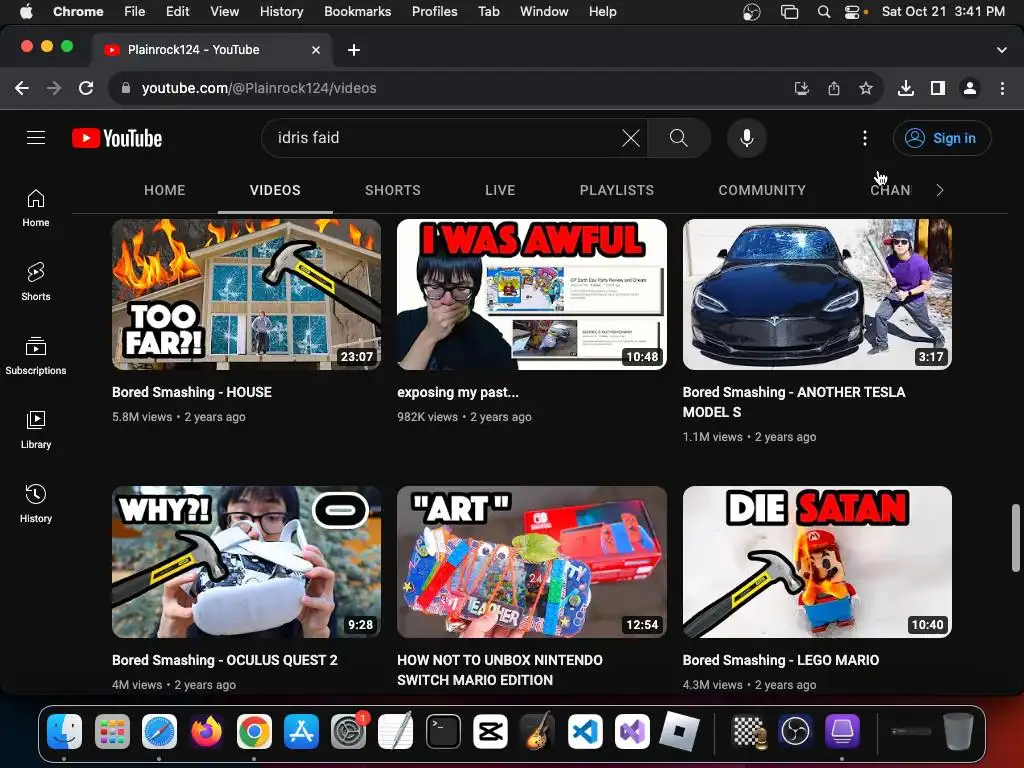
Task: Close the Plainrock124 YouTube tab
Action: tap(316, 50)
